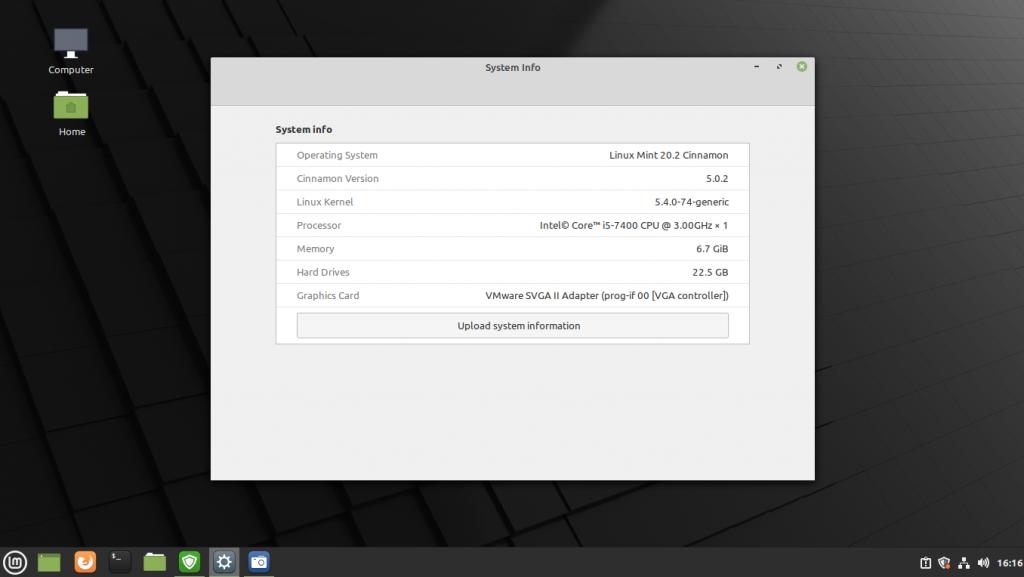Open the network connections tray icon
The image size is (1024, 577).
[963, 563]
